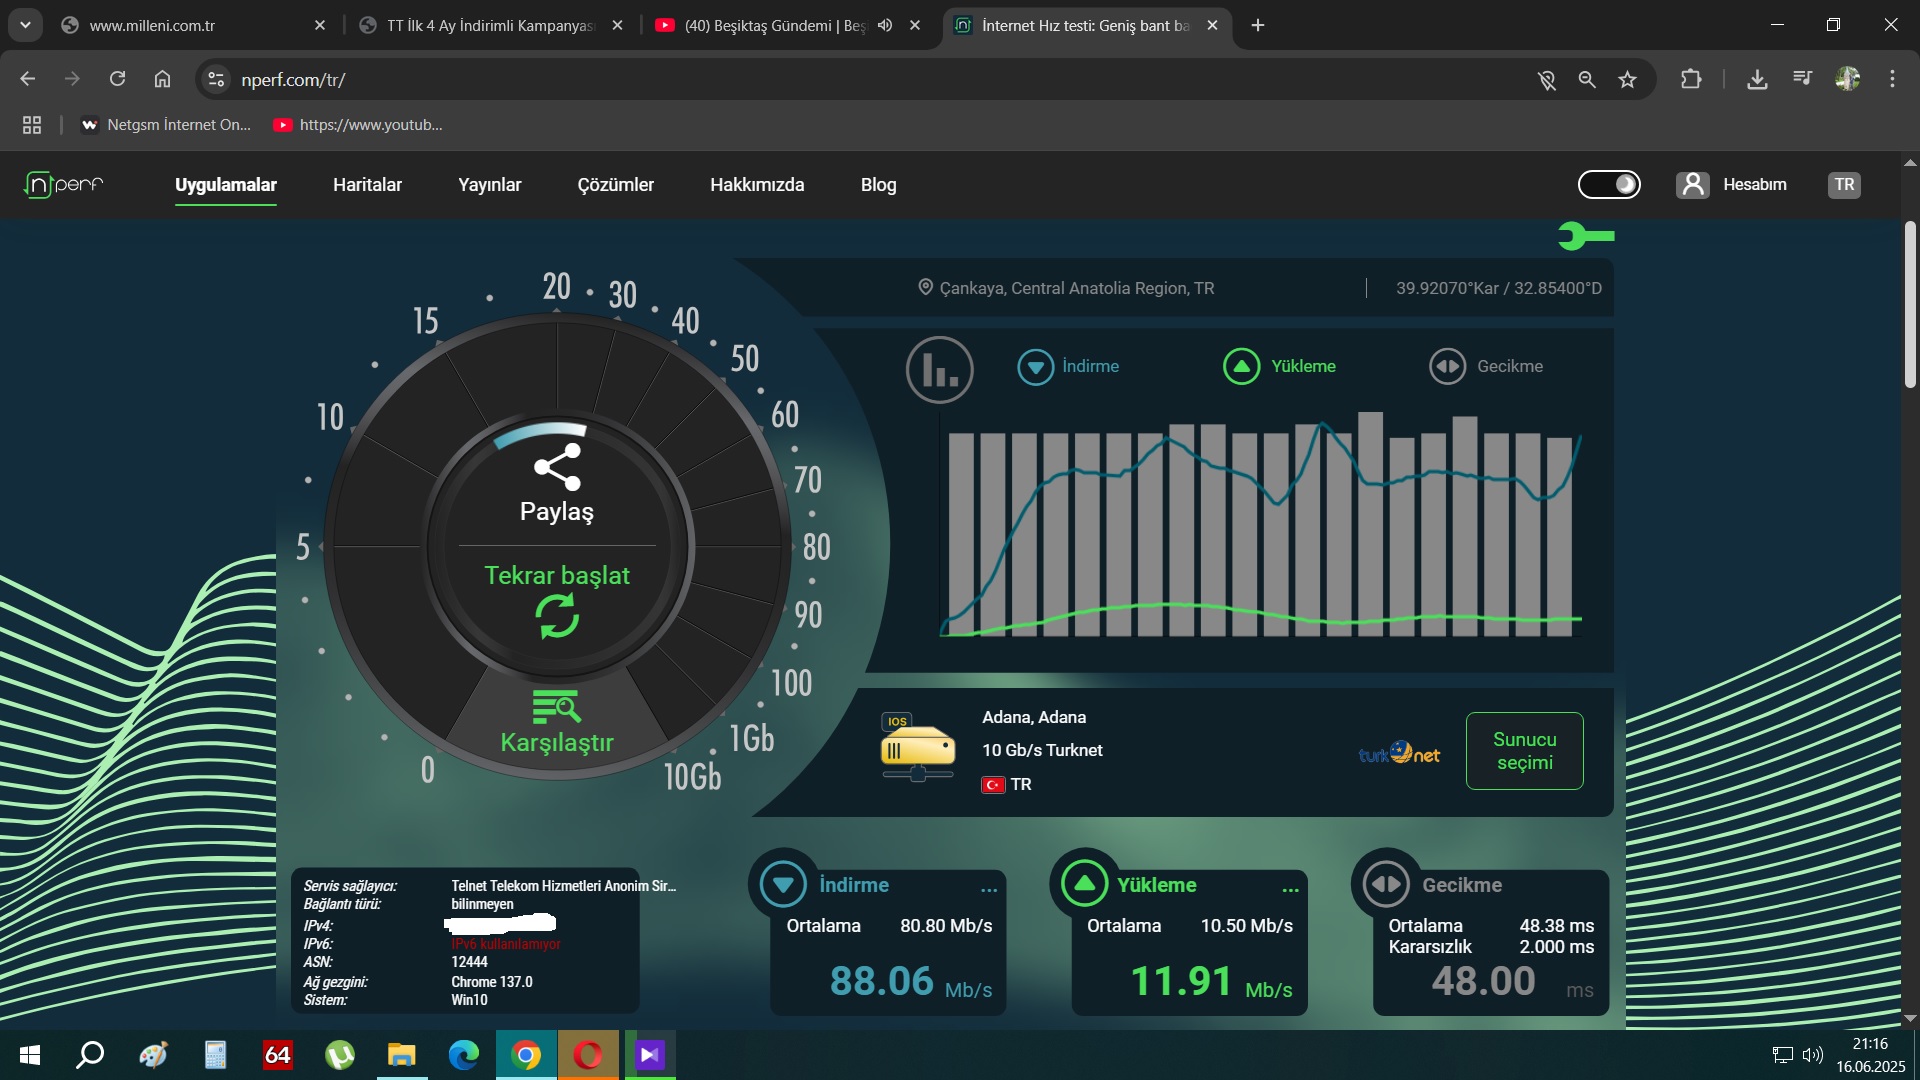This screenshot has height=1080, width=1920.
Task: Open Opera browser from taskbar
Action: tap(588, 1055)
